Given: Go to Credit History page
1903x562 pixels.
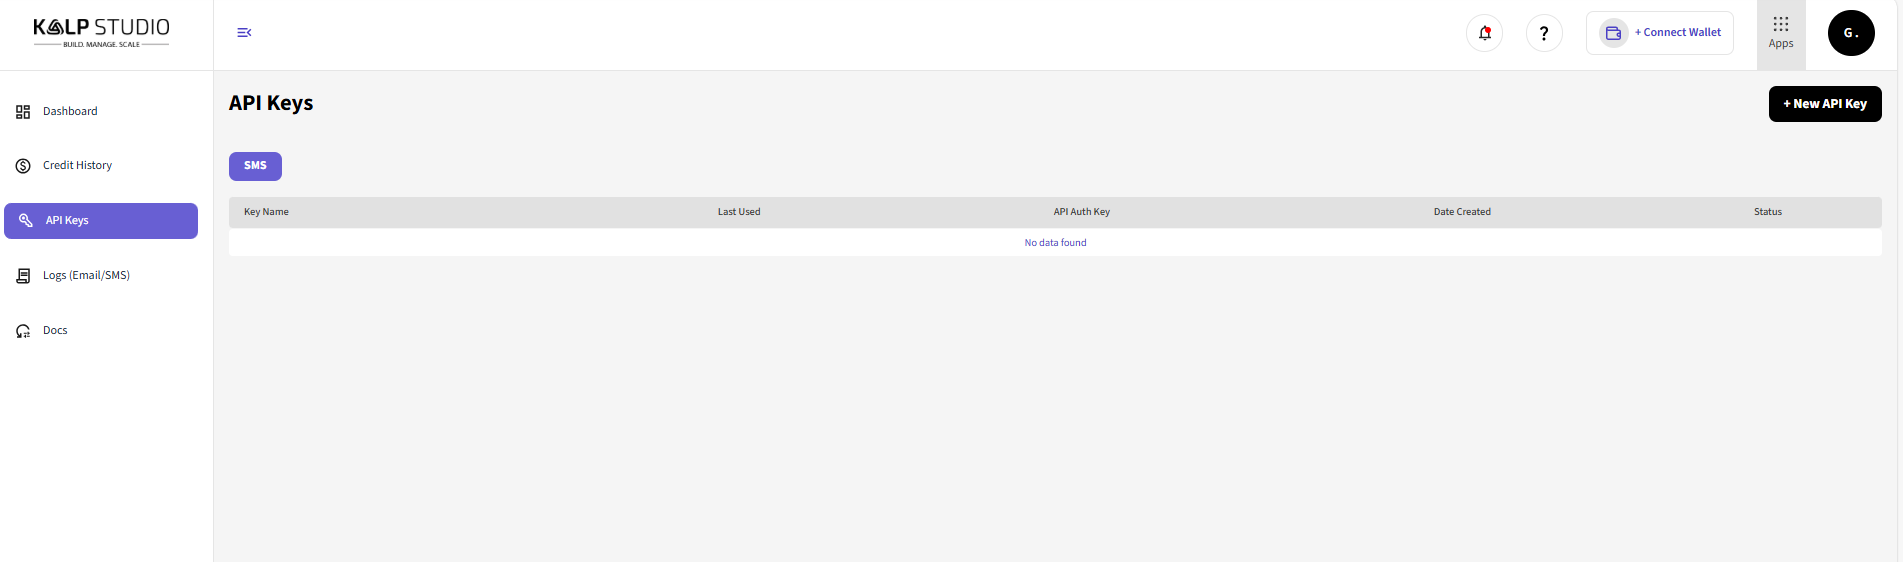Looking at the screenshot, I should [x=77, y=165].
